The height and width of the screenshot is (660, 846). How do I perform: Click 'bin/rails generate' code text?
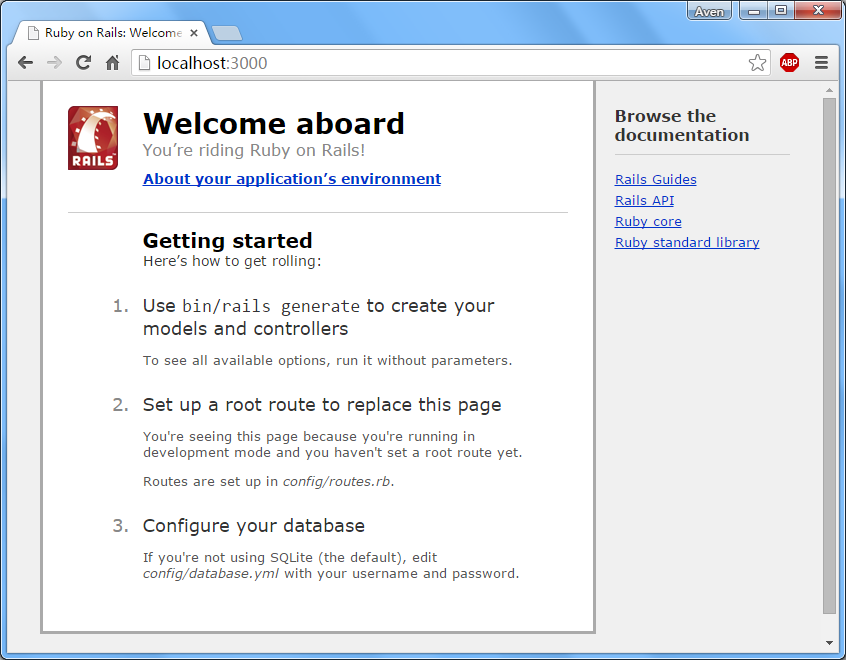(x=271, y=306)
